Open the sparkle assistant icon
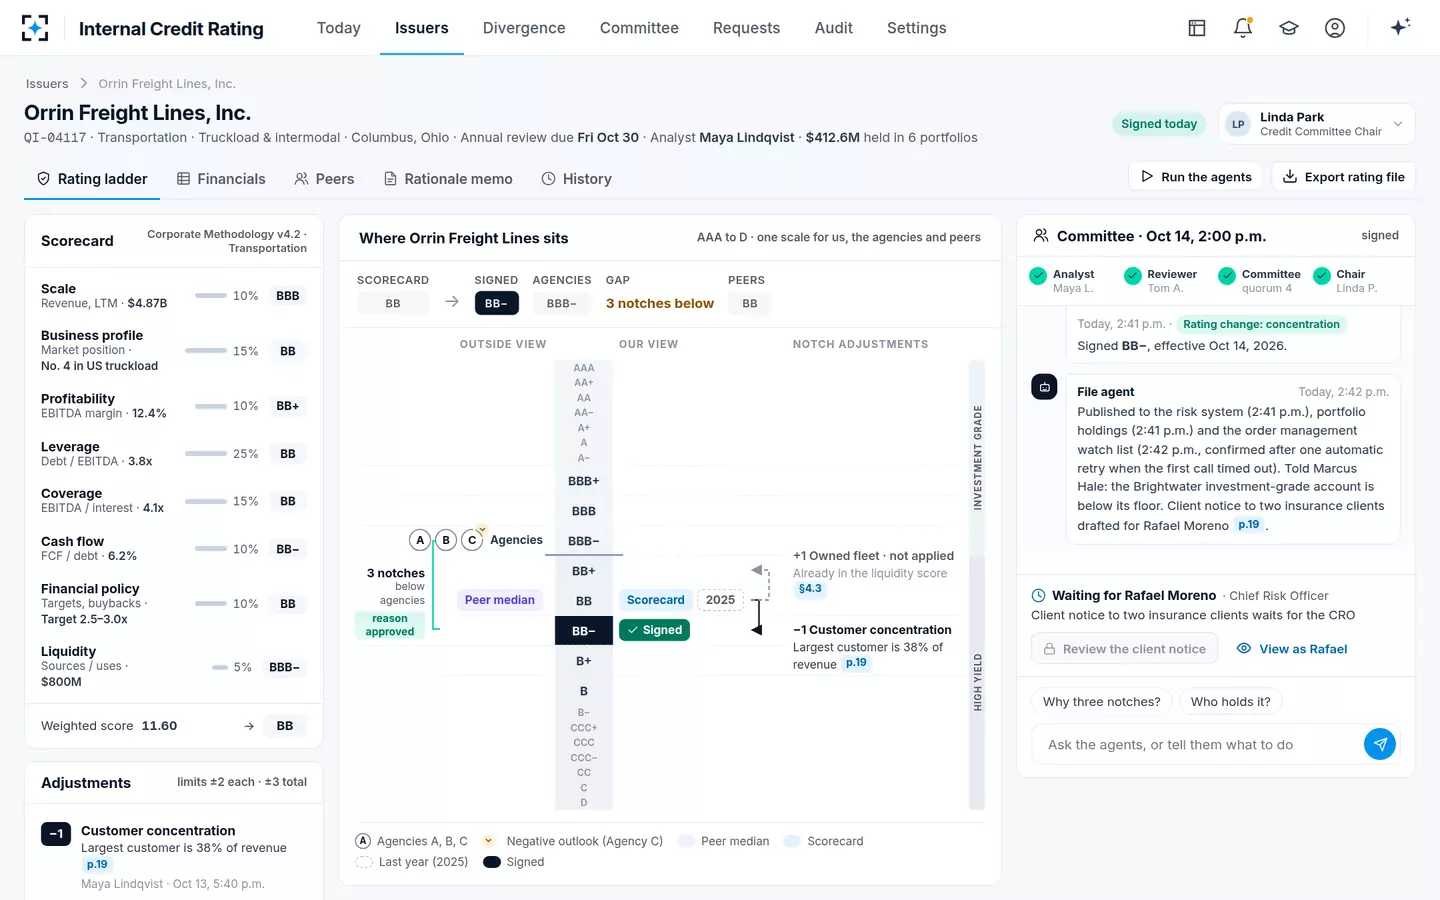Screen dimensions: 1440x900 coord(1400,27)
